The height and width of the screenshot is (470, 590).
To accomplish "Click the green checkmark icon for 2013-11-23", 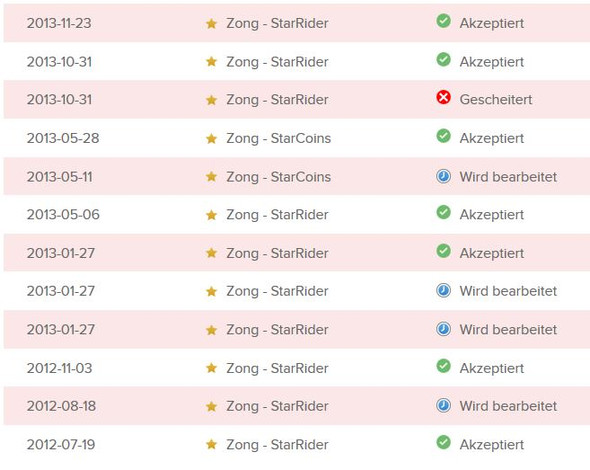I will (443, 21).
